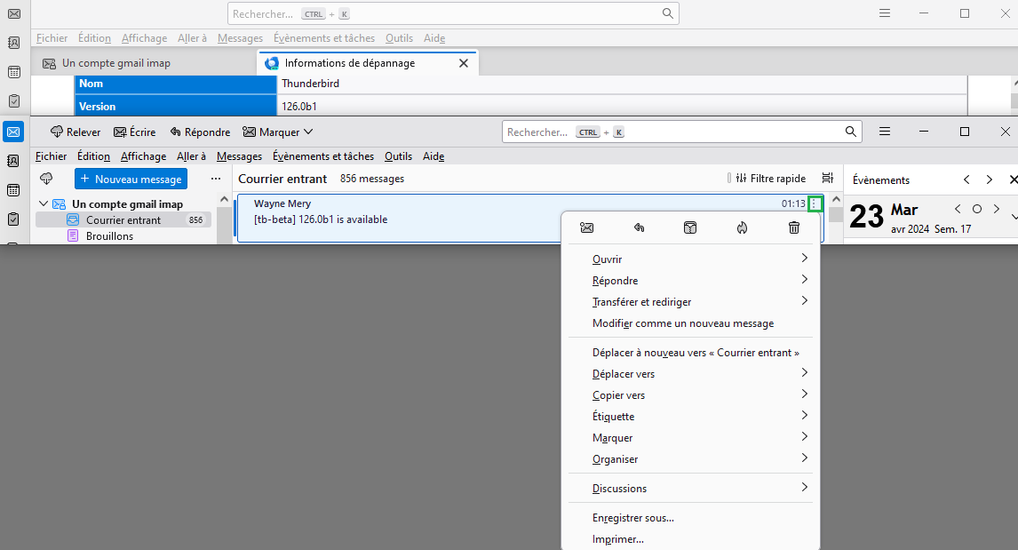1018x550 pixels.
Task: Open the message list display options icon
Action: tap(827, 178)
